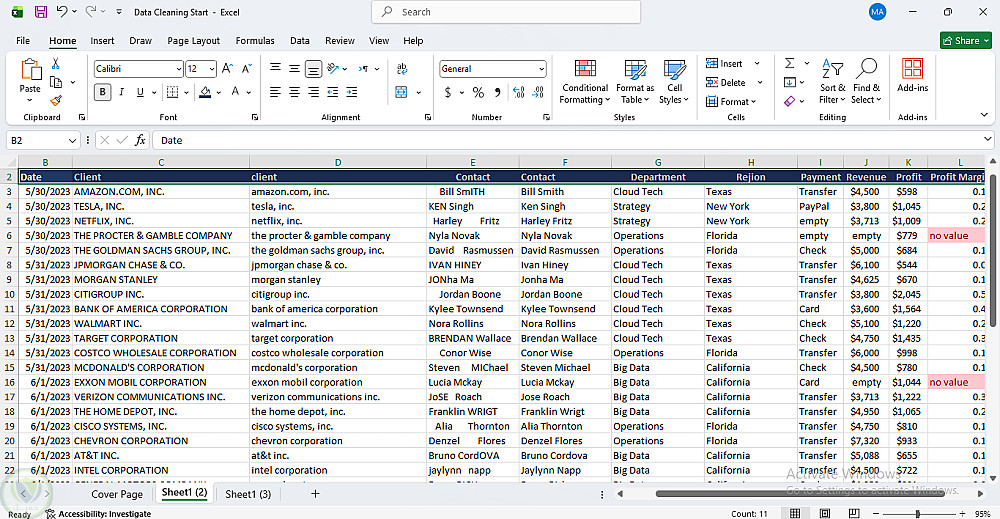The image size is (1000, 519).
Task: Expand the Name Box dropdown arrow
Action: [x=72, y=140]
